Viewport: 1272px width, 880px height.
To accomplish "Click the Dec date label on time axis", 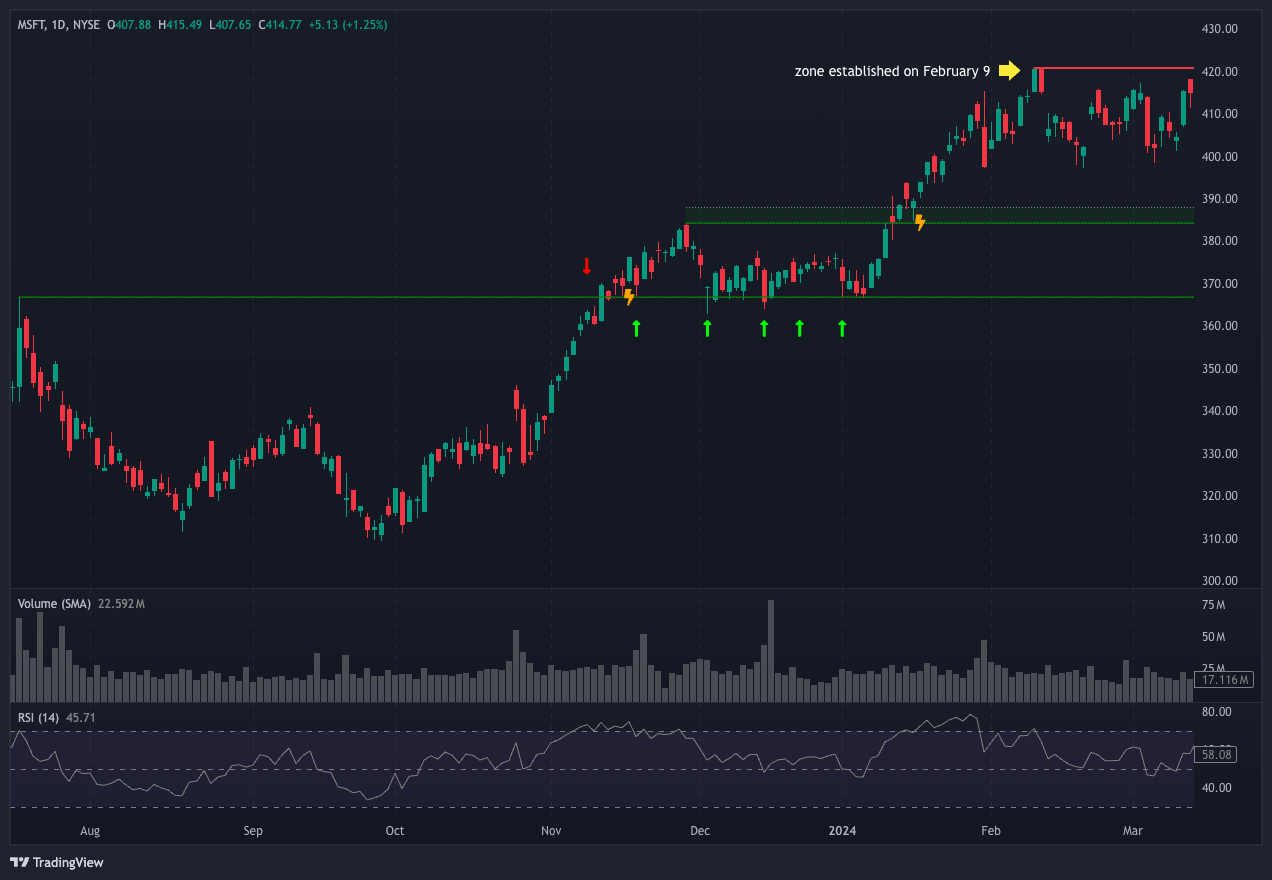I will [700, 831].
